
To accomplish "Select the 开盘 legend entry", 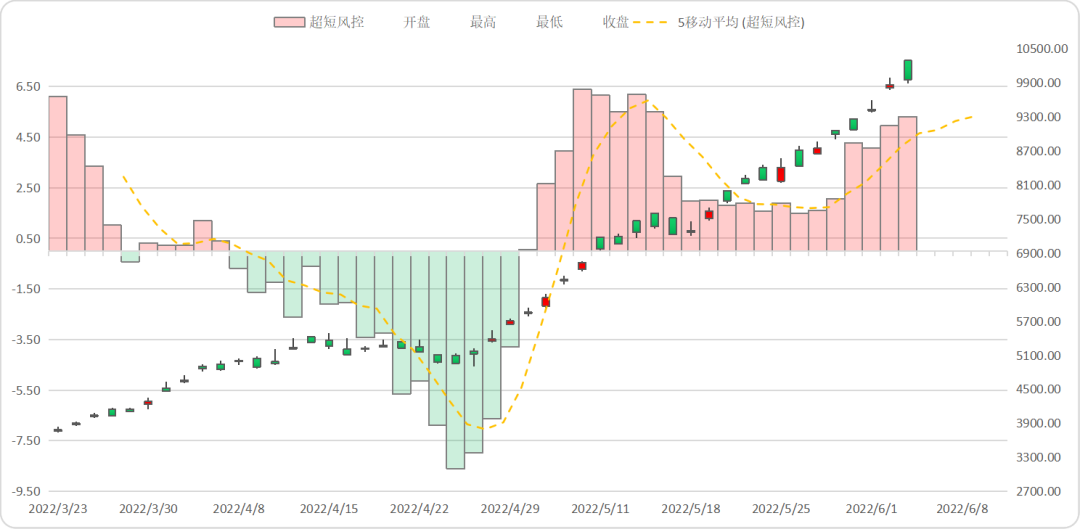I will tap(417, 22).
